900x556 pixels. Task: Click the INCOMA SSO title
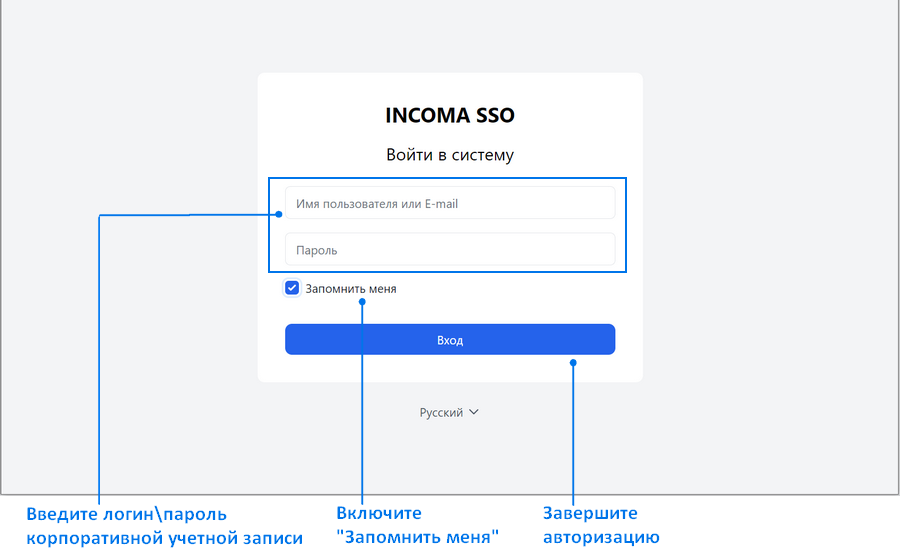coord(450,115)
